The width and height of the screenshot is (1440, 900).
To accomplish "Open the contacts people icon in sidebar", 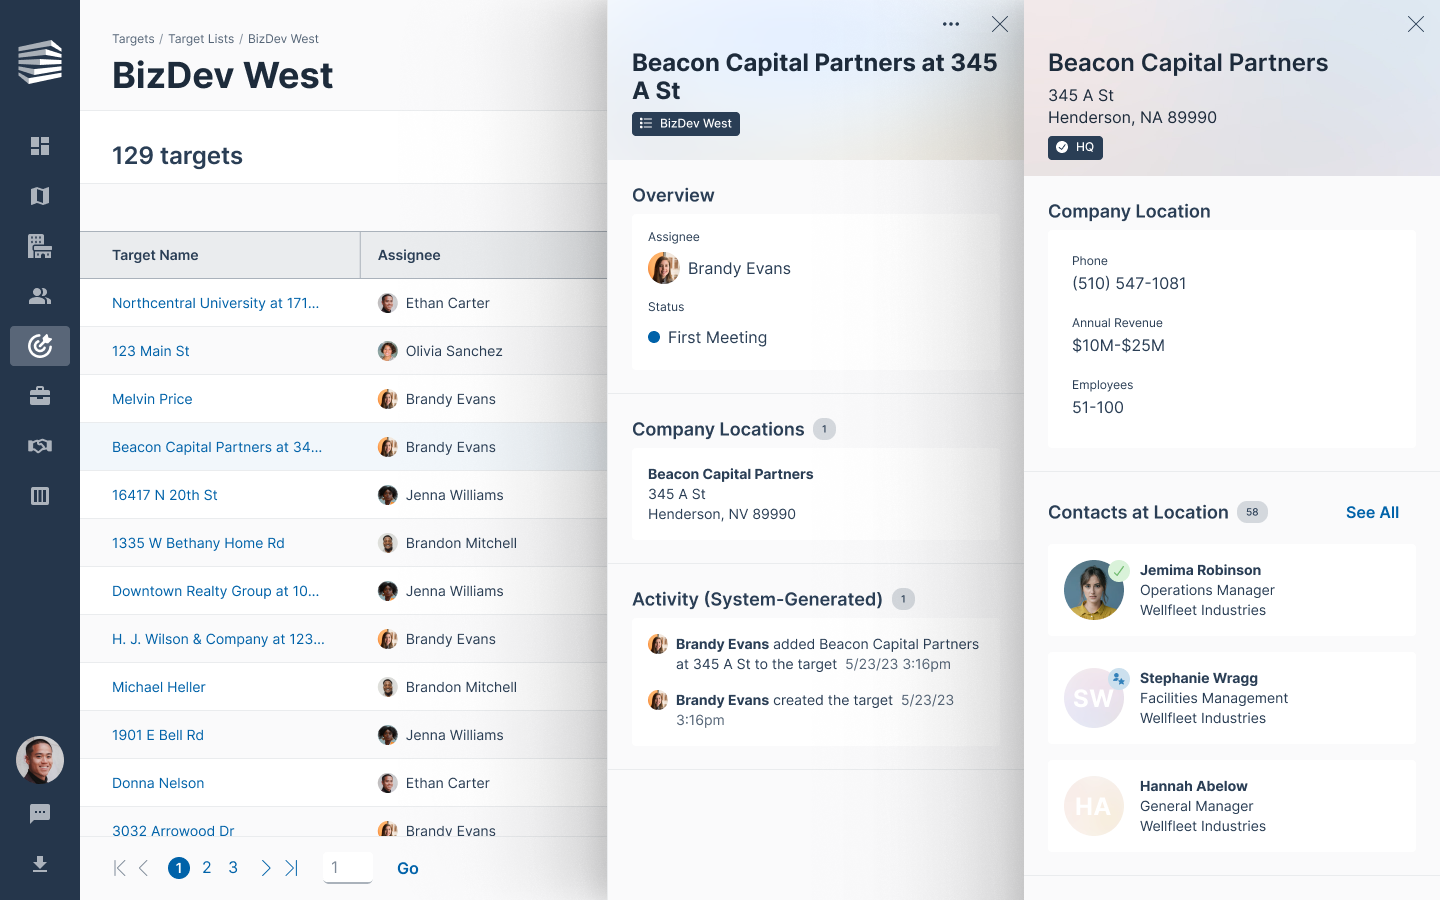I will point(40,296).
